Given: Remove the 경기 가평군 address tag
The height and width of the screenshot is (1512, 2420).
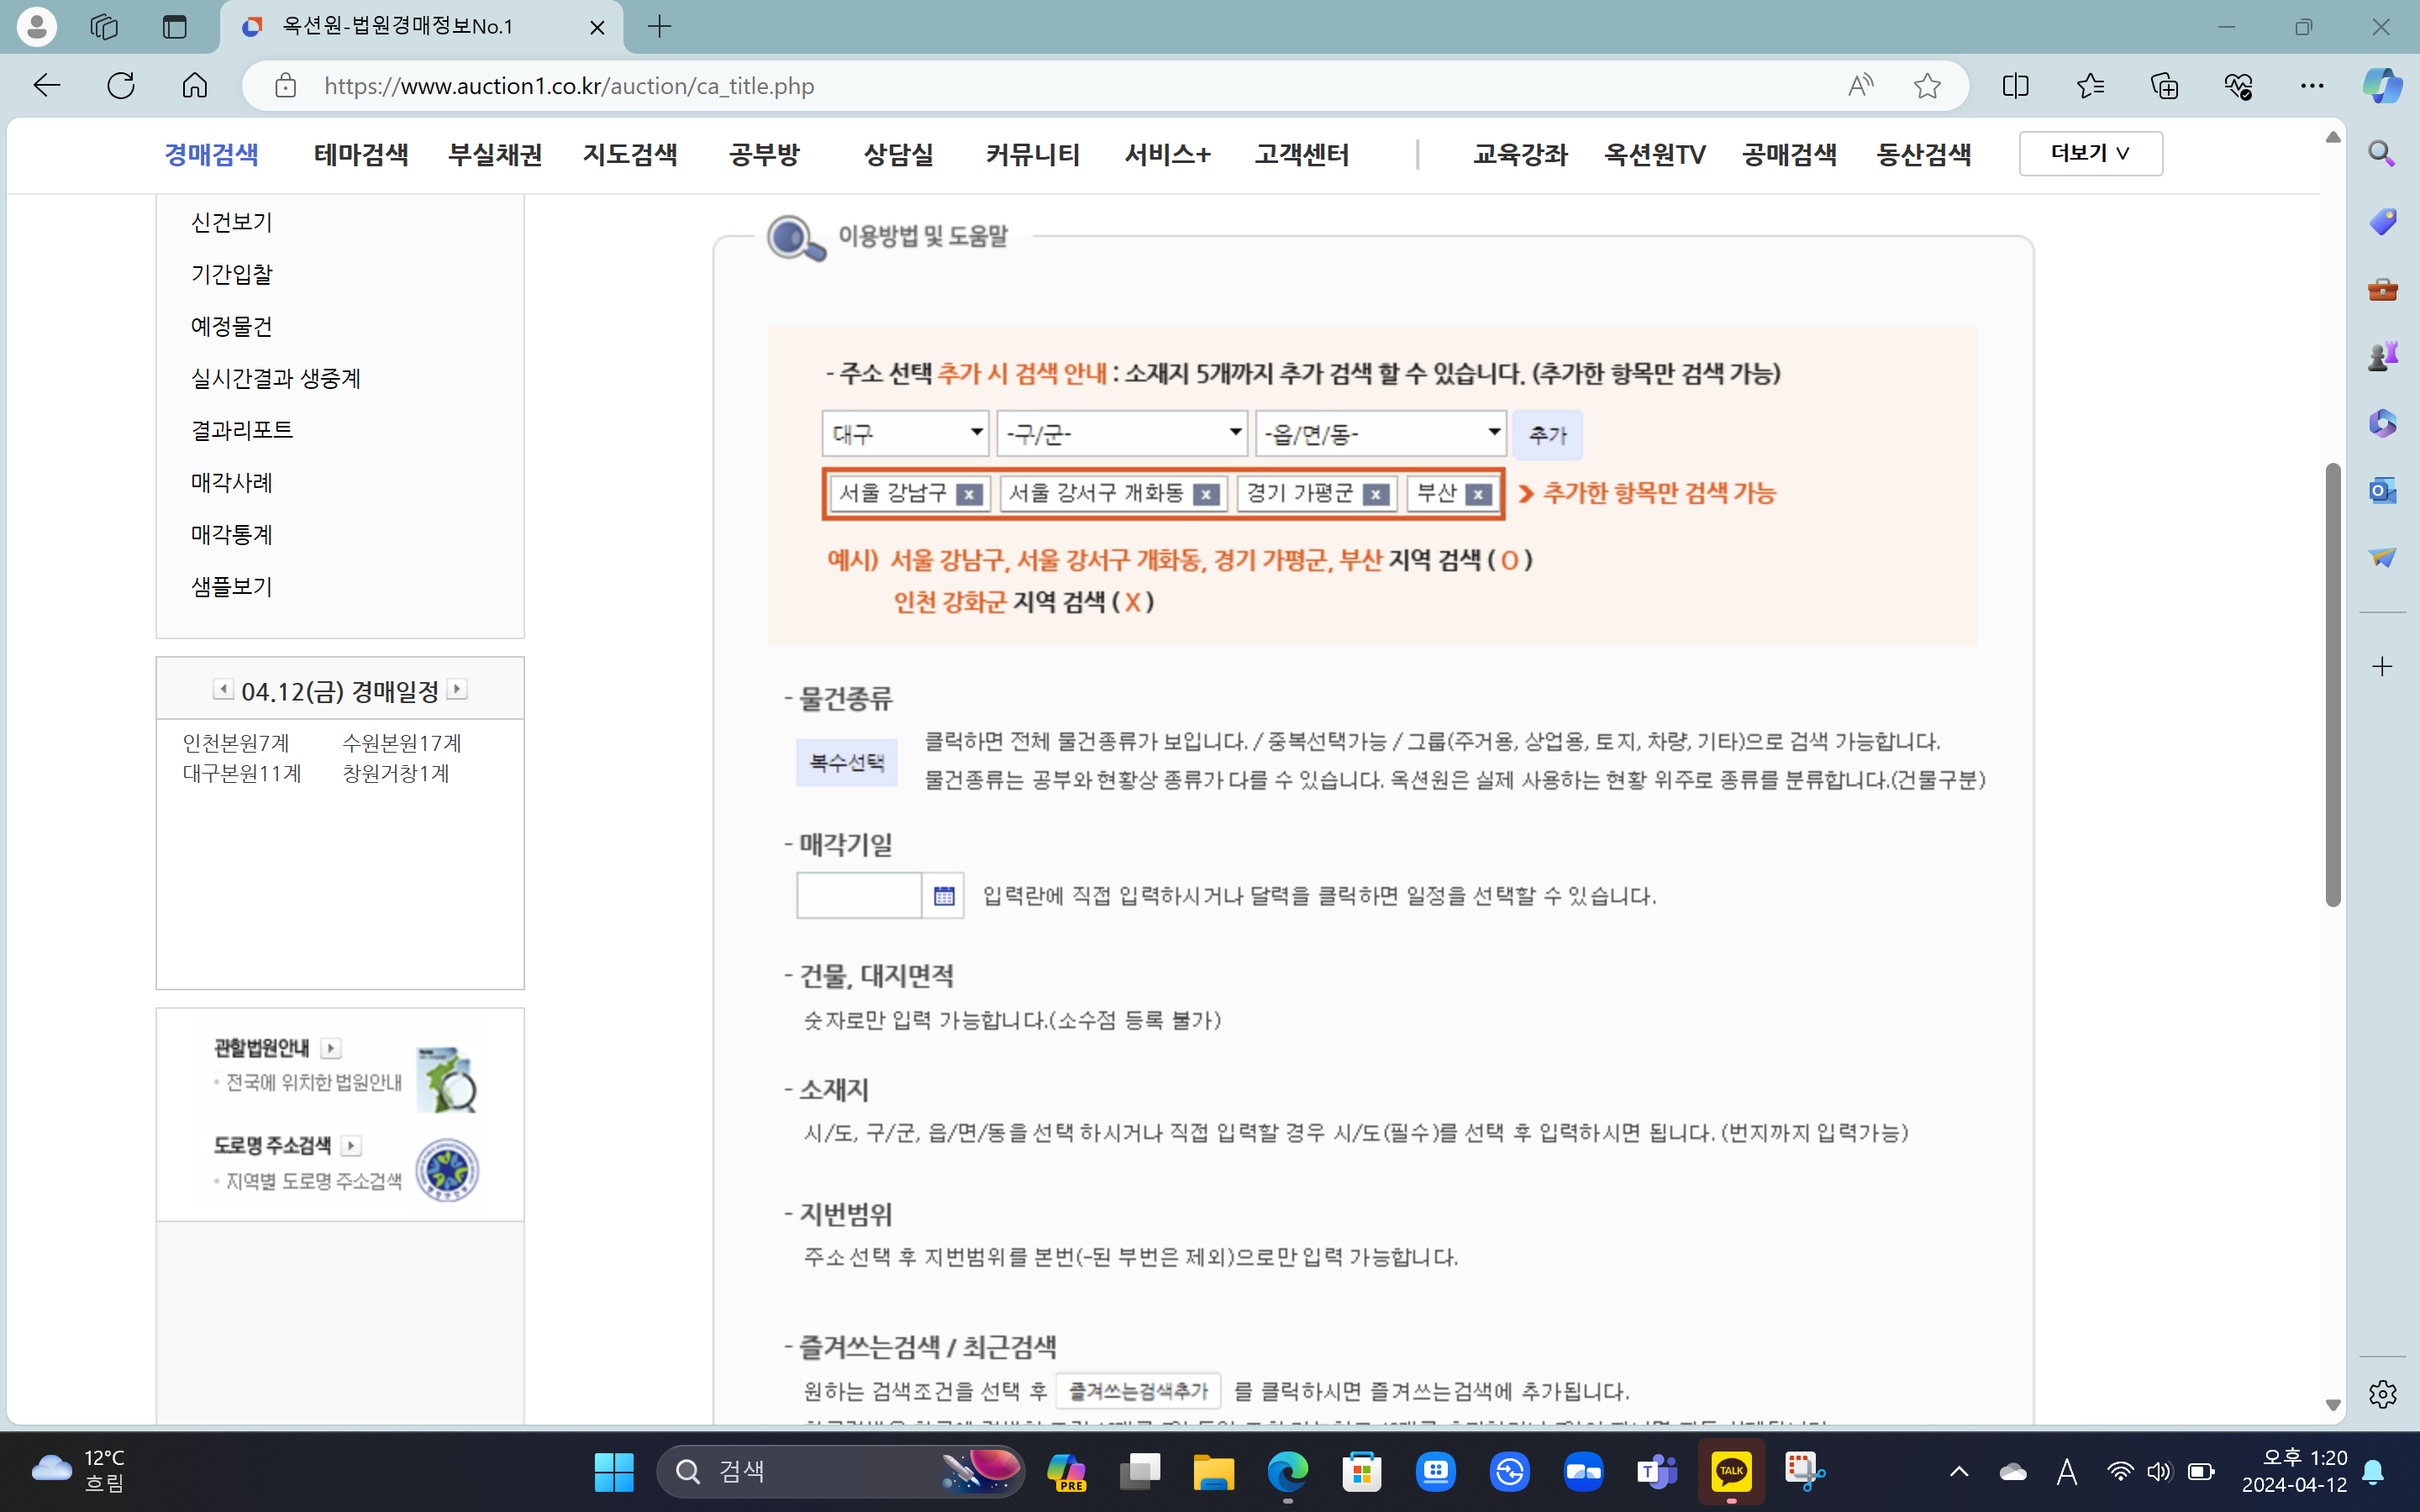Looking at the screenshot, I should tap(1376, 494).
